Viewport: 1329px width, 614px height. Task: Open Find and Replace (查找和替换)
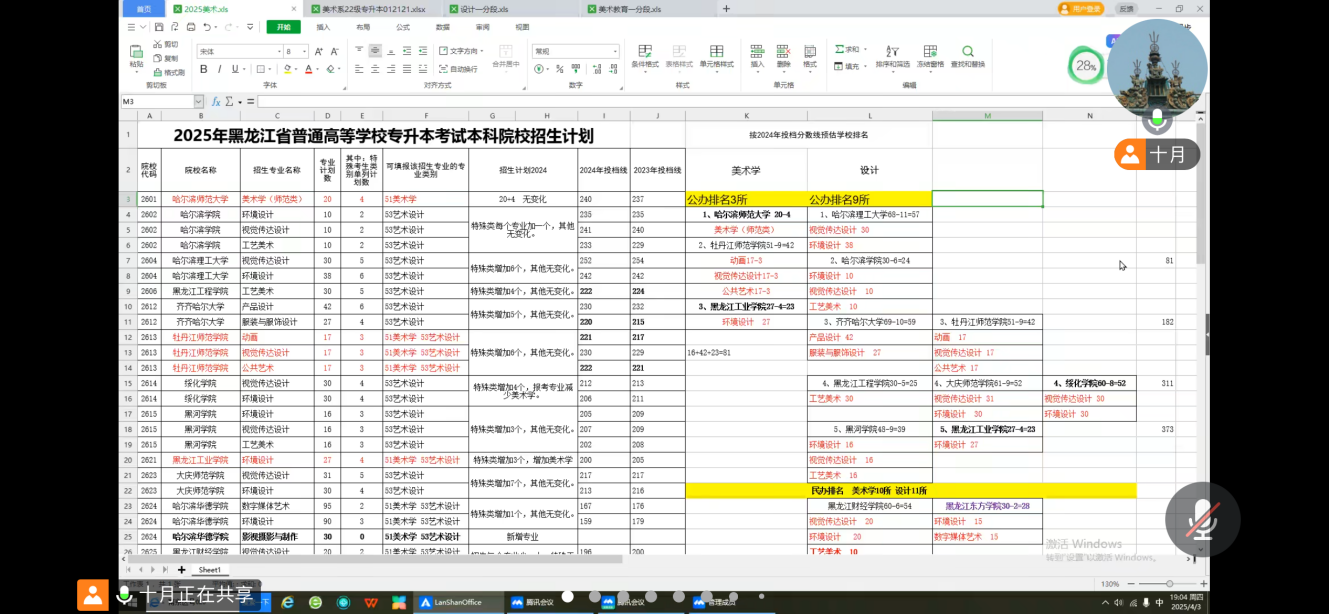967,57
